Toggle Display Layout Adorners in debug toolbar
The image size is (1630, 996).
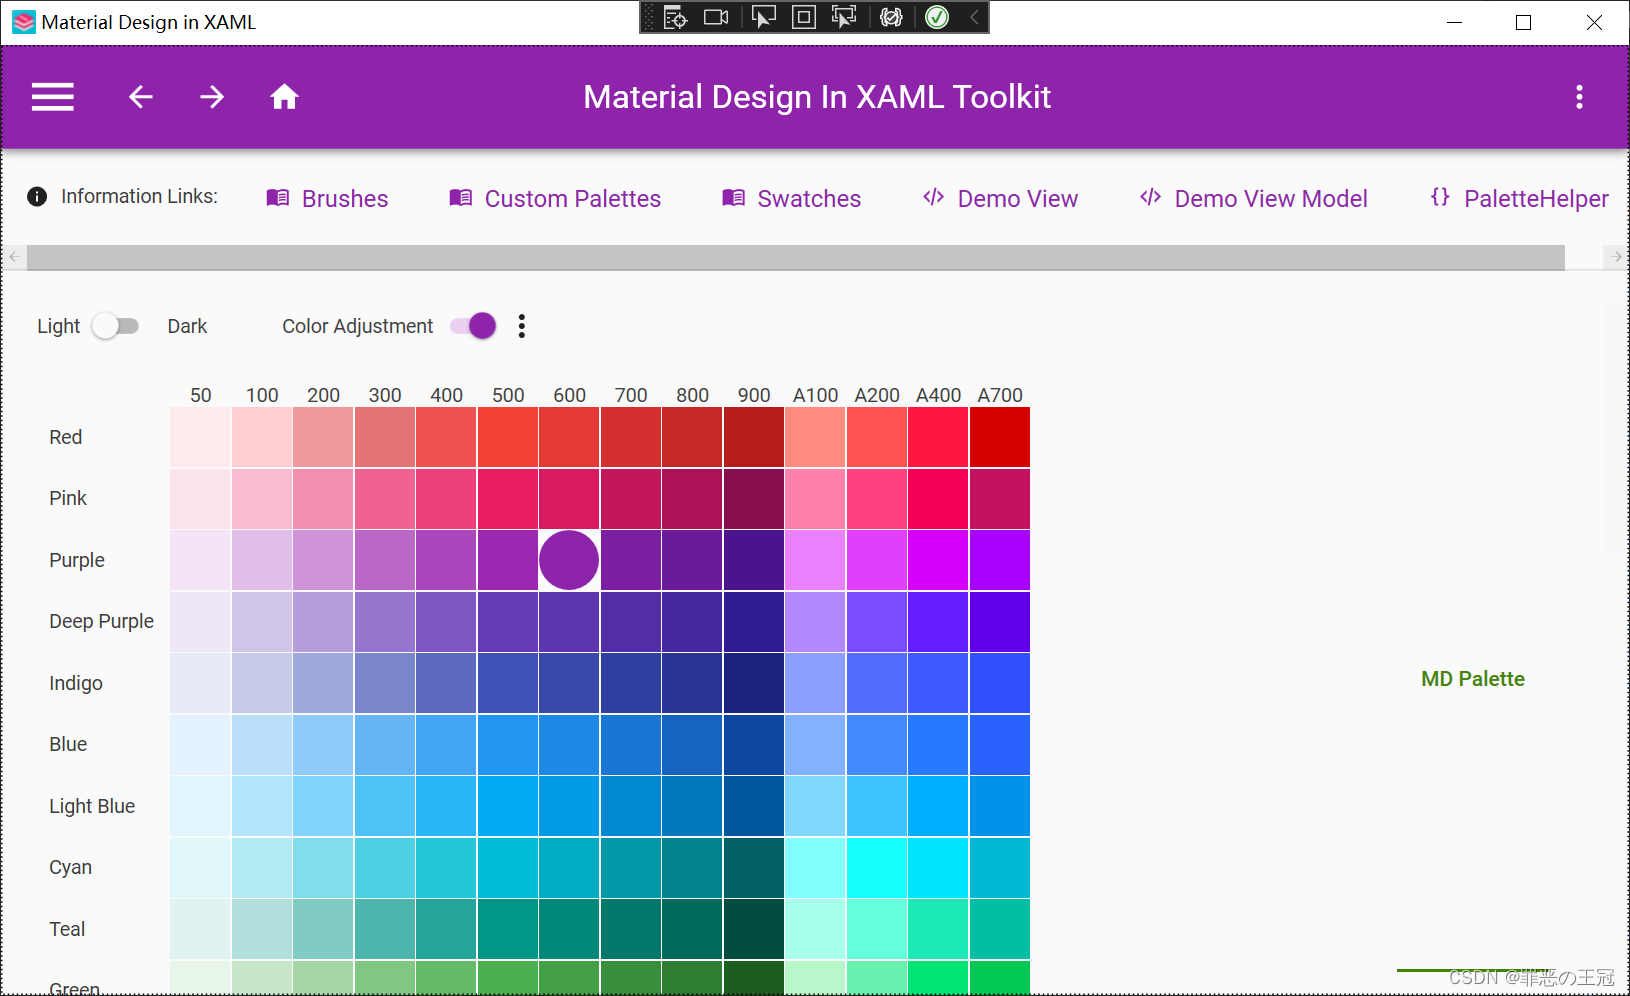pyautogui.click(x=804, y=17)
